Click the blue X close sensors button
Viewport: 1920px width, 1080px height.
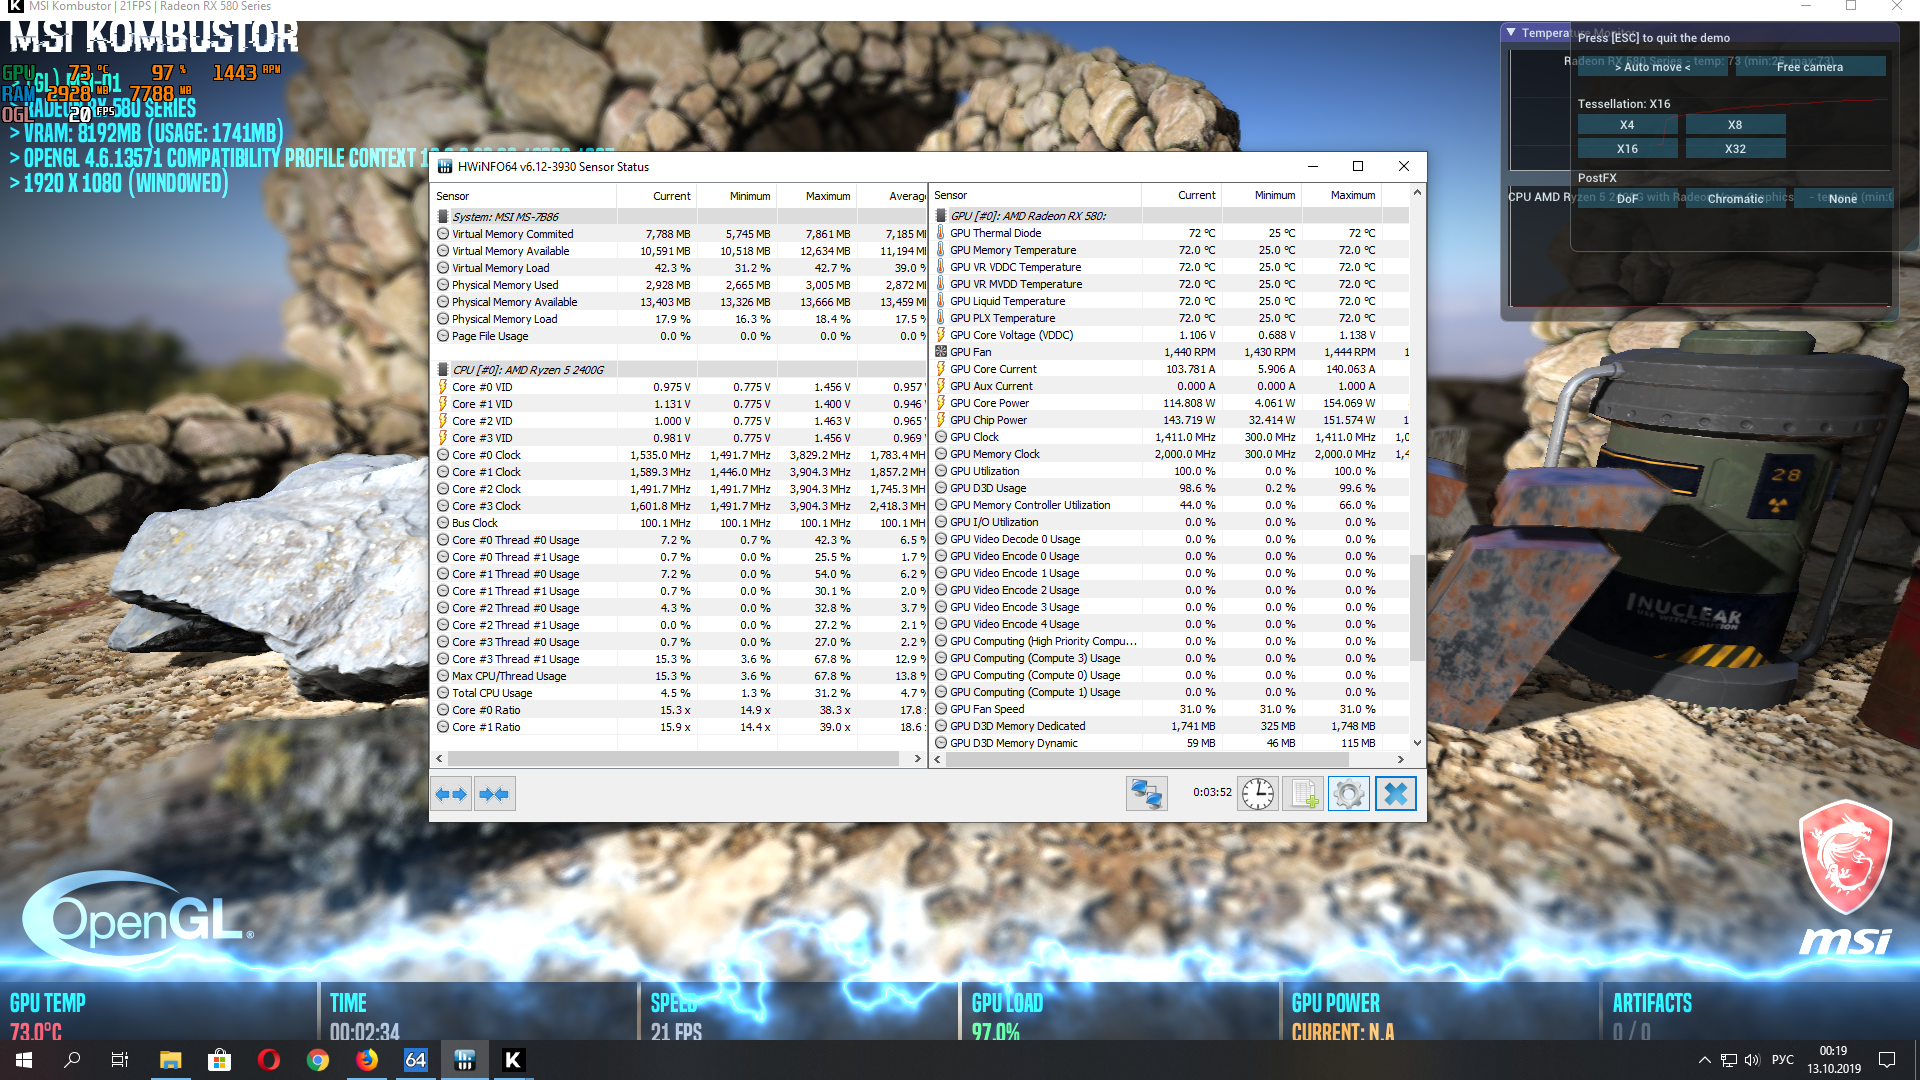[x=1395, y=794]
